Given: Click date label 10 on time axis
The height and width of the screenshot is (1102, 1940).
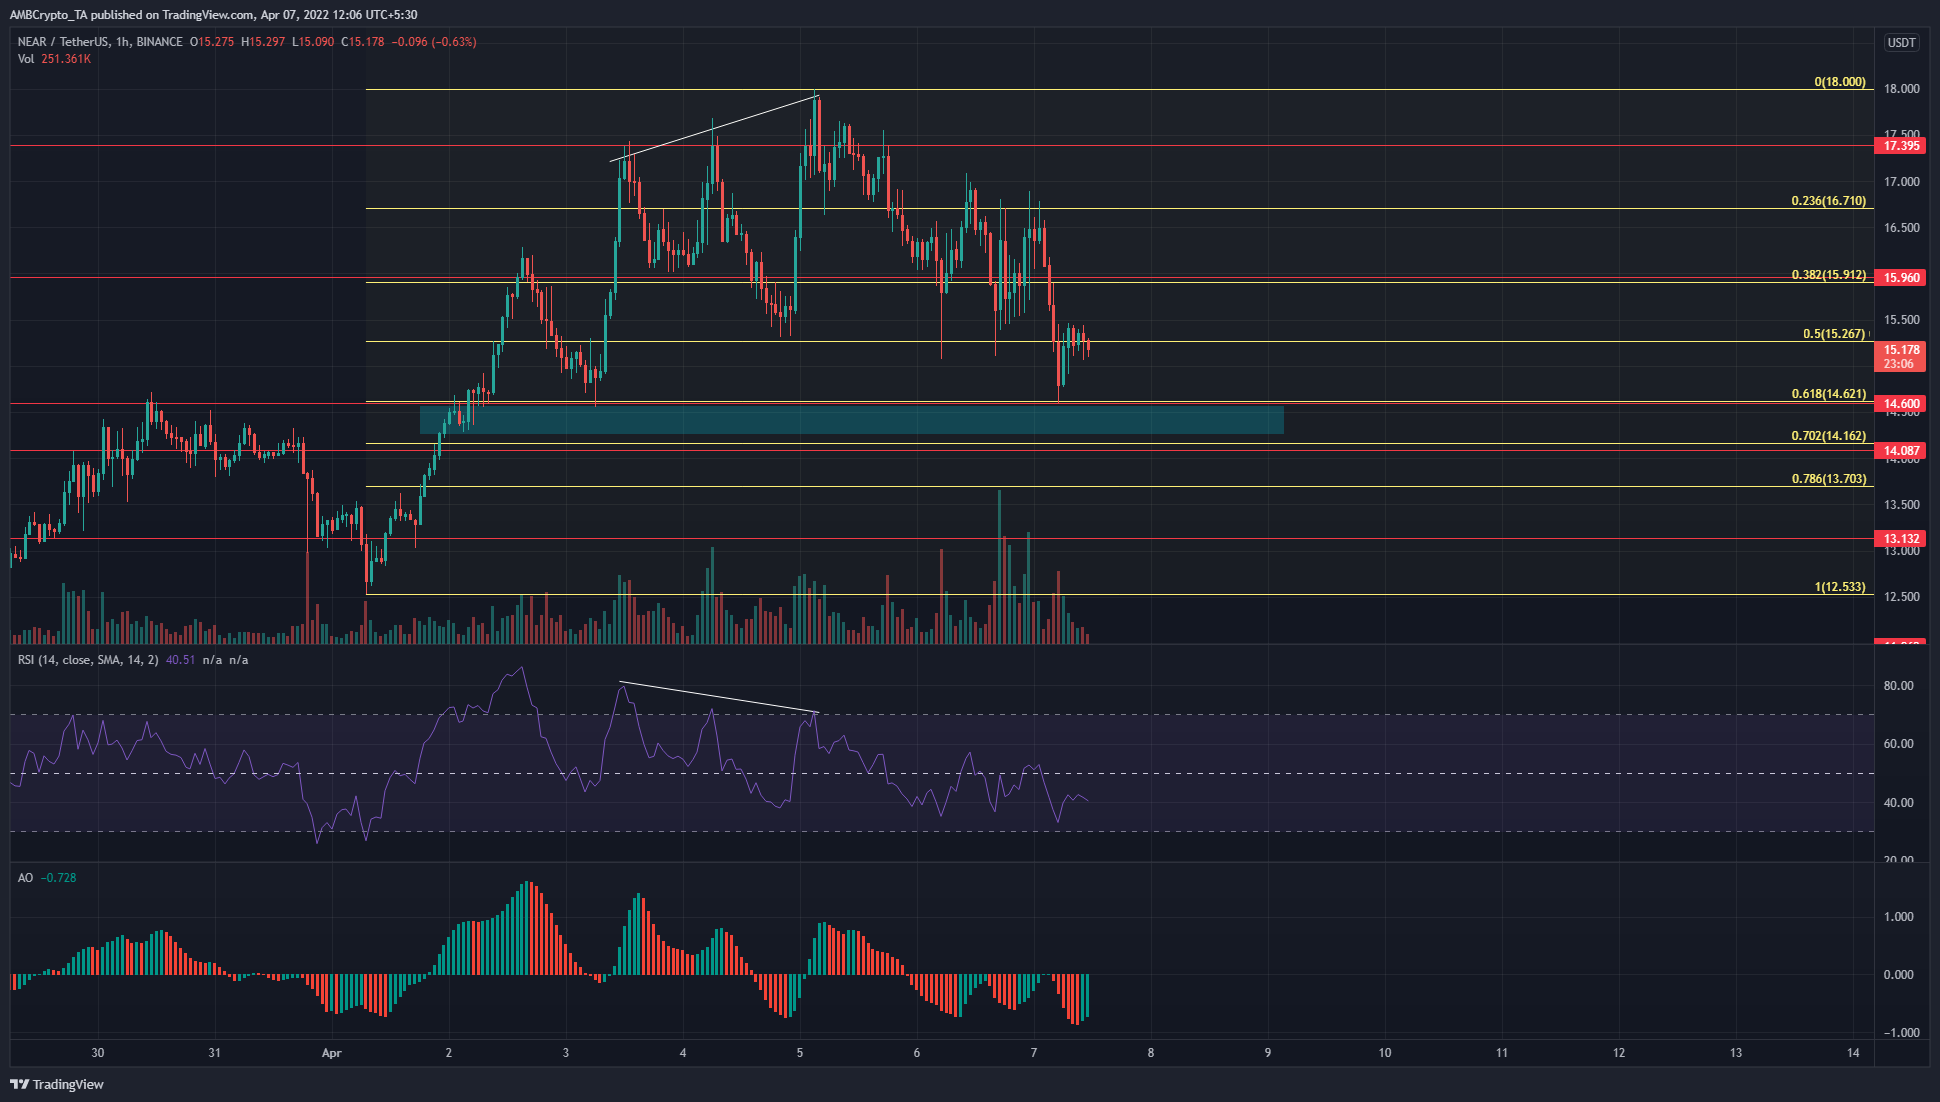Looking at the screenshot, I should [x=1385, y=1053].
